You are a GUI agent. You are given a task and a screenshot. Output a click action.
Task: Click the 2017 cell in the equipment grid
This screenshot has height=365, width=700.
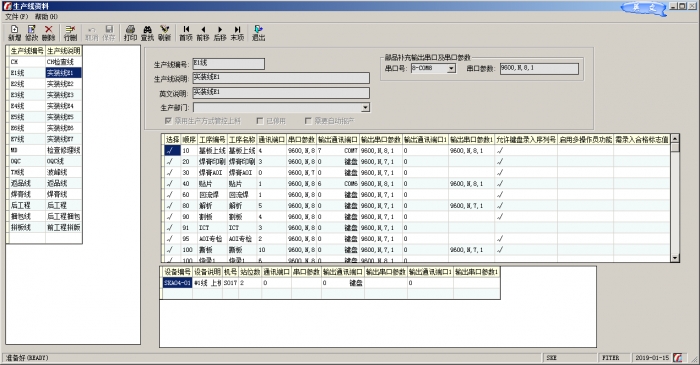pos(230,283)
